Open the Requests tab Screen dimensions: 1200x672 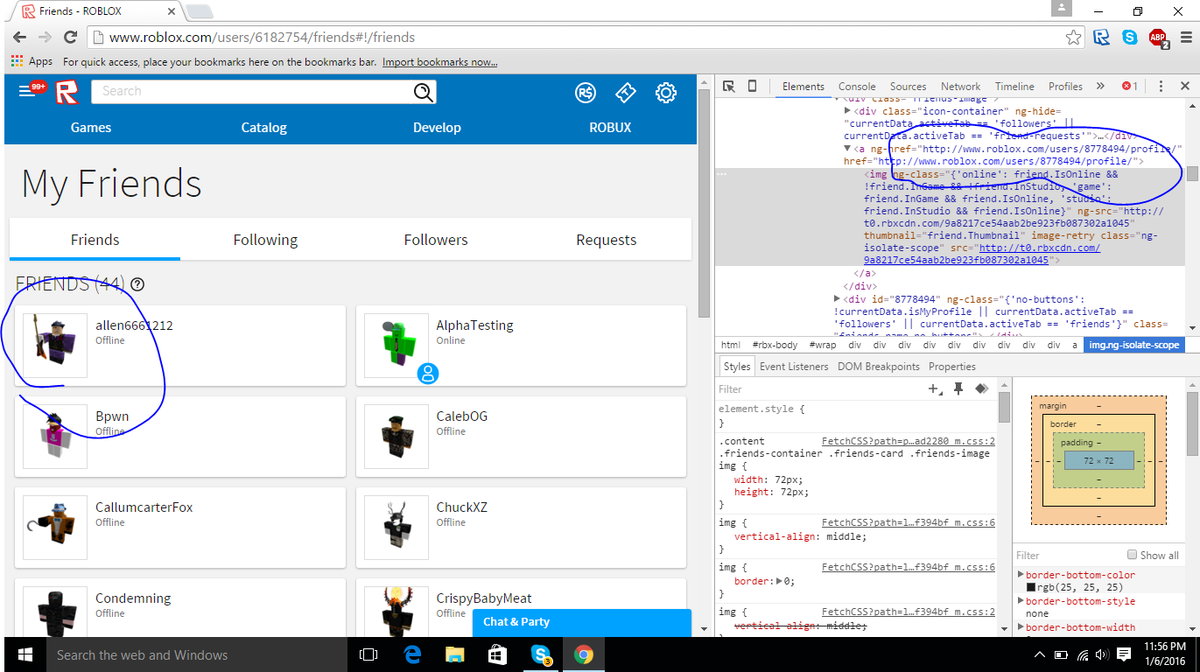606,240
